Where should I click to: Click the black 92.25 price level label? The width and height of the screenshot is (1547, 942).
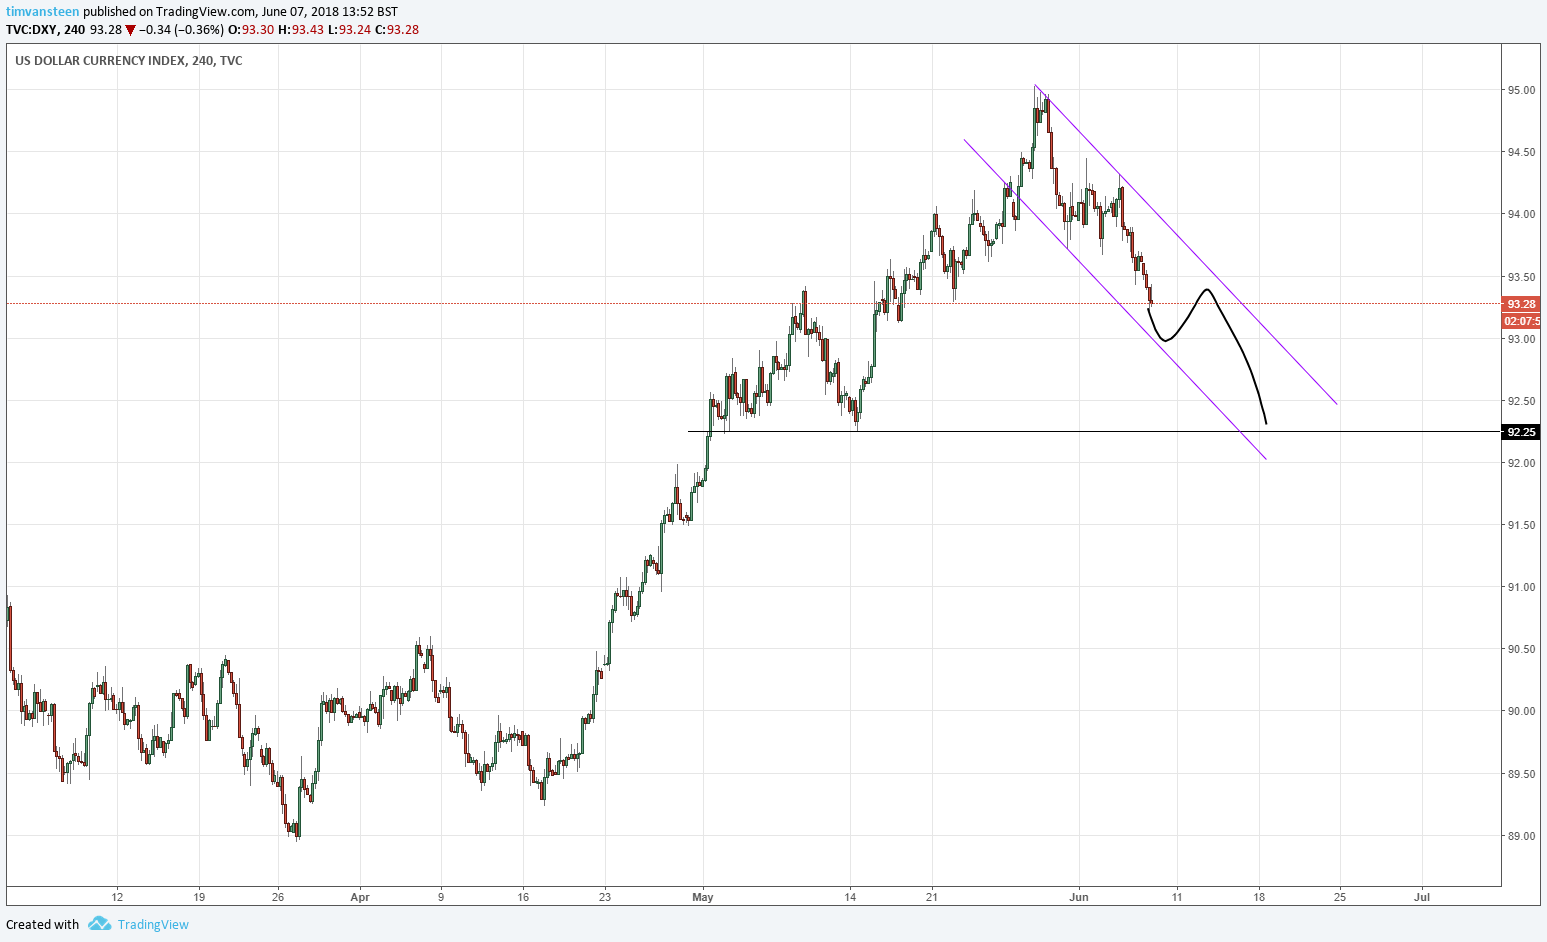[1521, 432]
